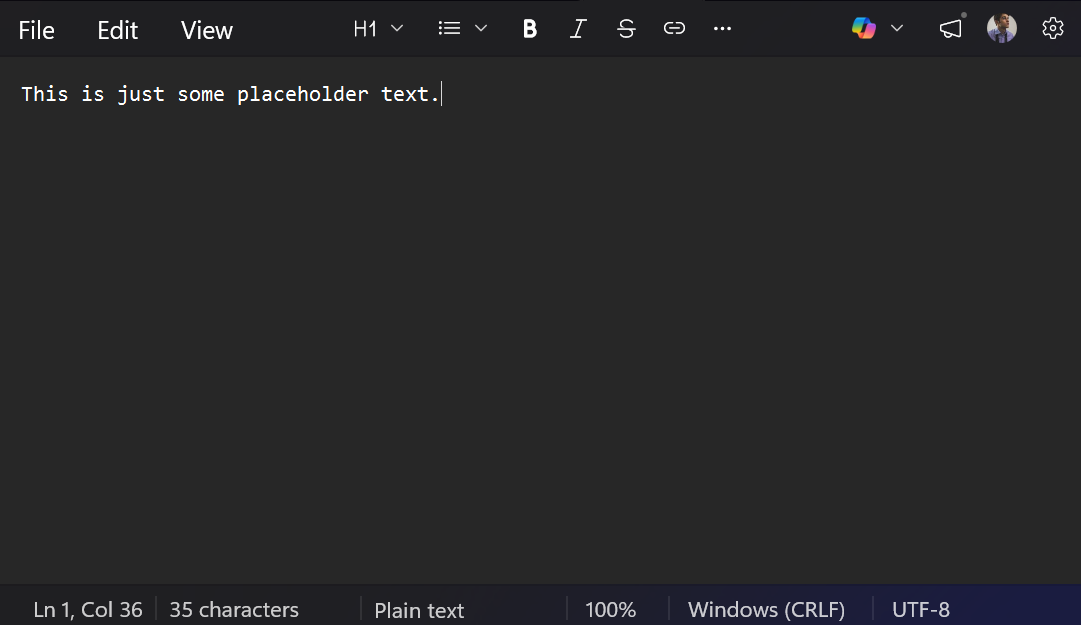This screenshot has width=1081, height=625.
Task: Toggle italic formatting
Action: 578,29
